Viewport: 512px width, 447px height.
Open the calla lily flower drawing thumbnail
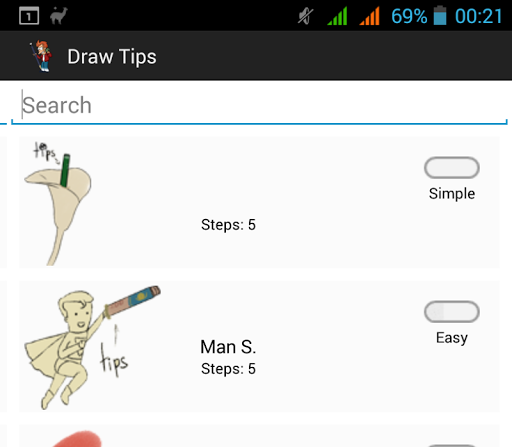(x=58, y=203)
